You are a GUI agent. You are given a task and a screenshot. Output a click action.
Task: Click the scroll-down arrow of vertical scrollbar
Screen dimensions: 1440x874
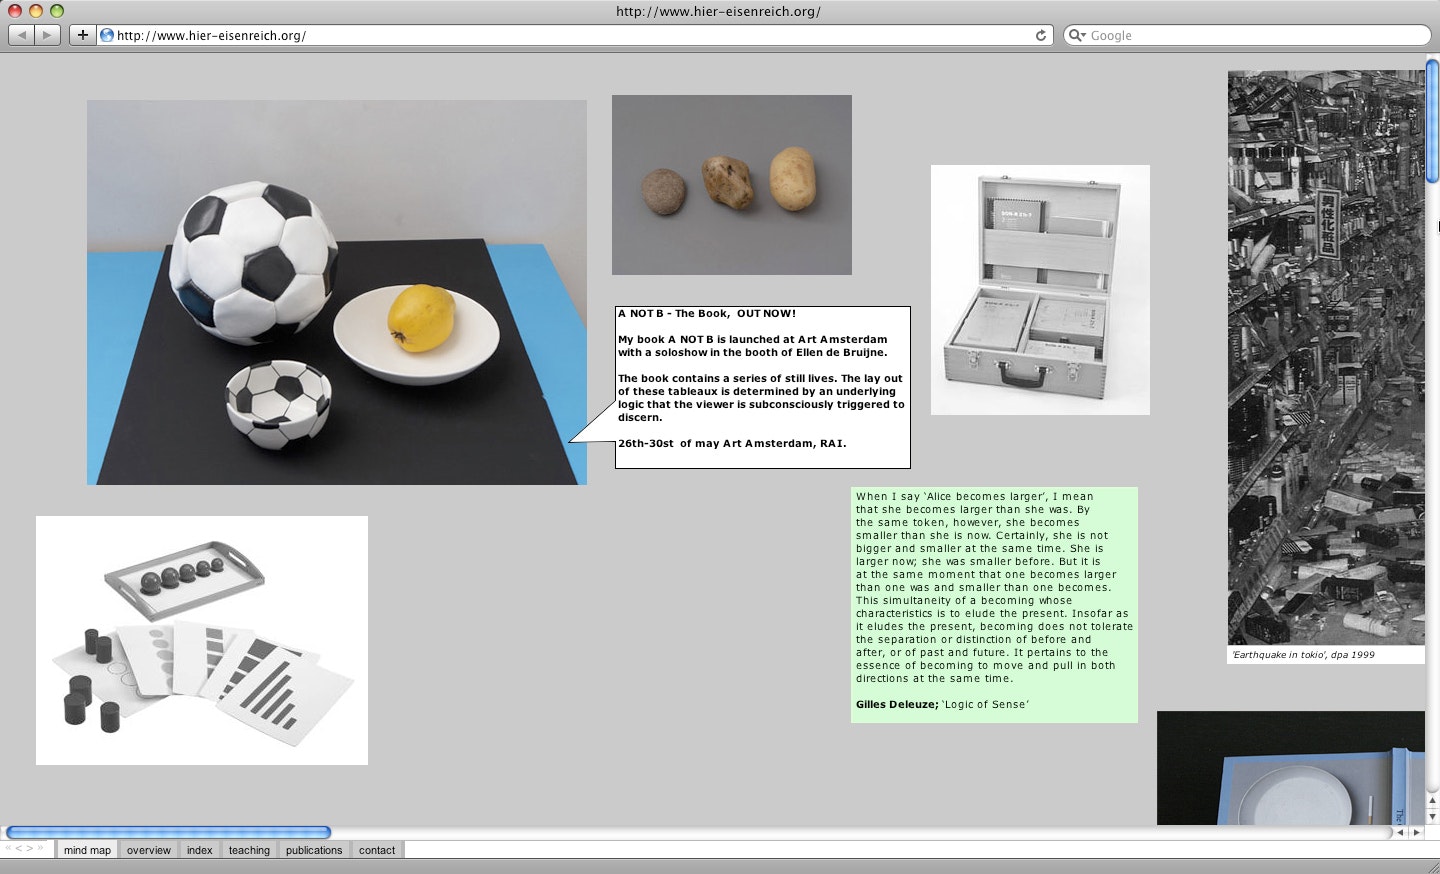pyautogui.click(x=1432, y=817)
